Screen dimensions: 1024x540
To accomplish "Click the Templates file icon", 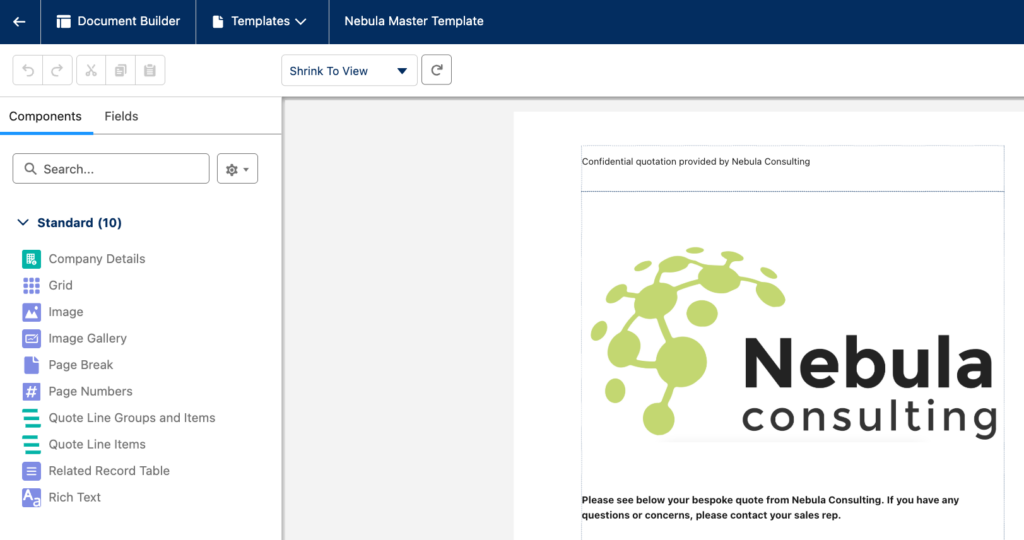I will coord(218,22).
